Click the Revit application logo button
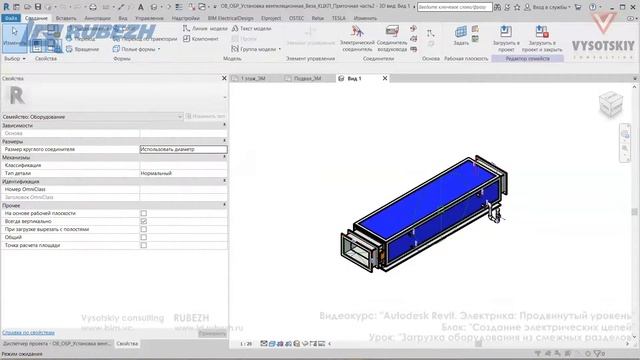The image size is (640, 360). (6, 7)
